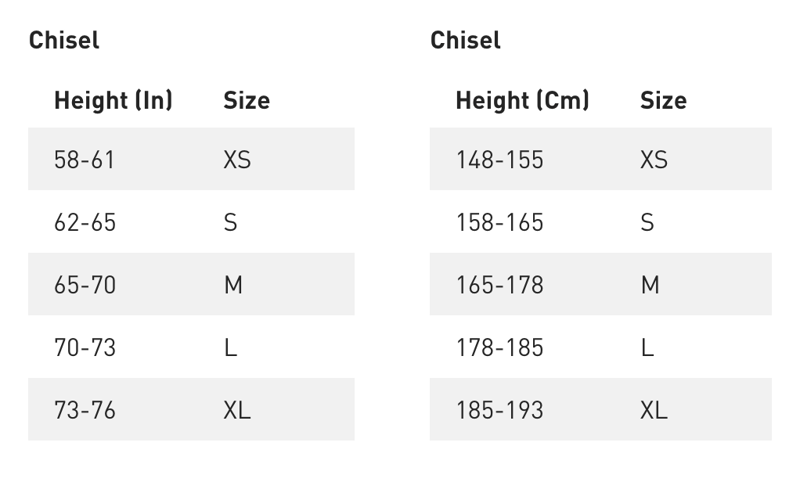Click the 165-178 height cell
The image size is (800, 482).
(499, 285)
